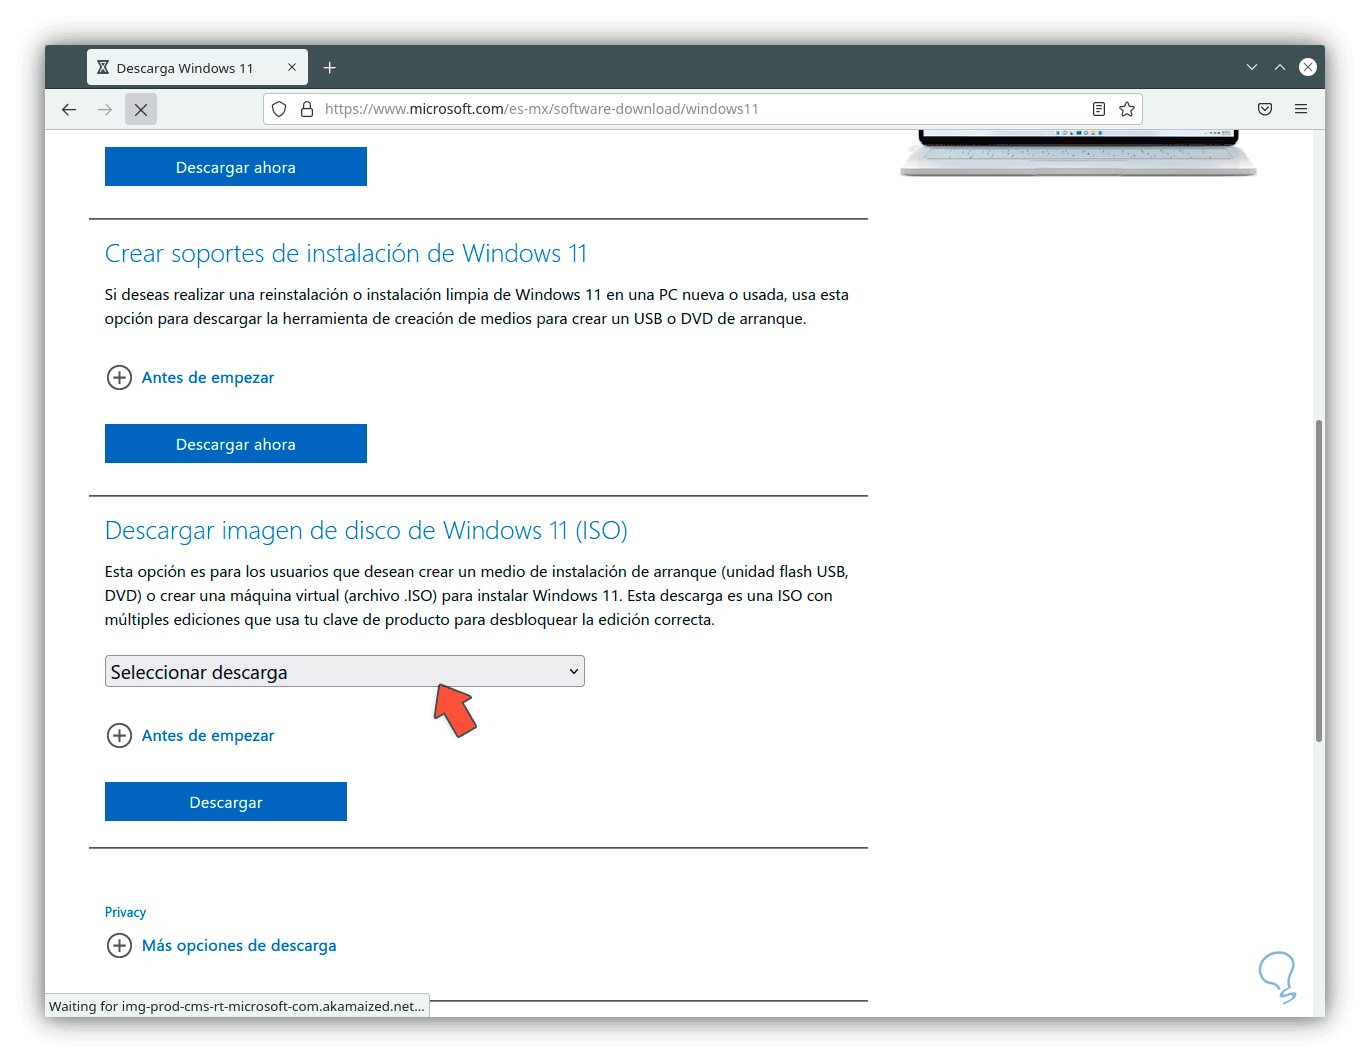Click the heading Crear soportes de instalación de Windows 11
This screenshot has width=1370, height=1062.
346,254
